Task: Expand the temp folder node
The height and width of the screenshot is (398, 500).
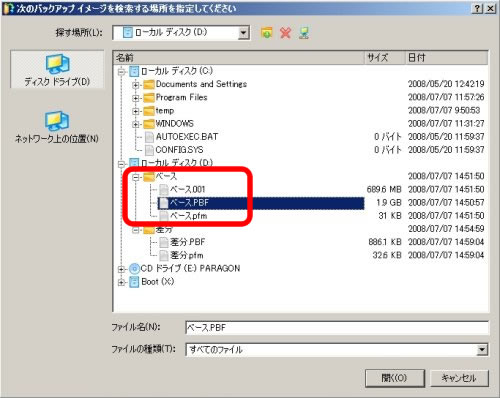Action: pos(135,111)
